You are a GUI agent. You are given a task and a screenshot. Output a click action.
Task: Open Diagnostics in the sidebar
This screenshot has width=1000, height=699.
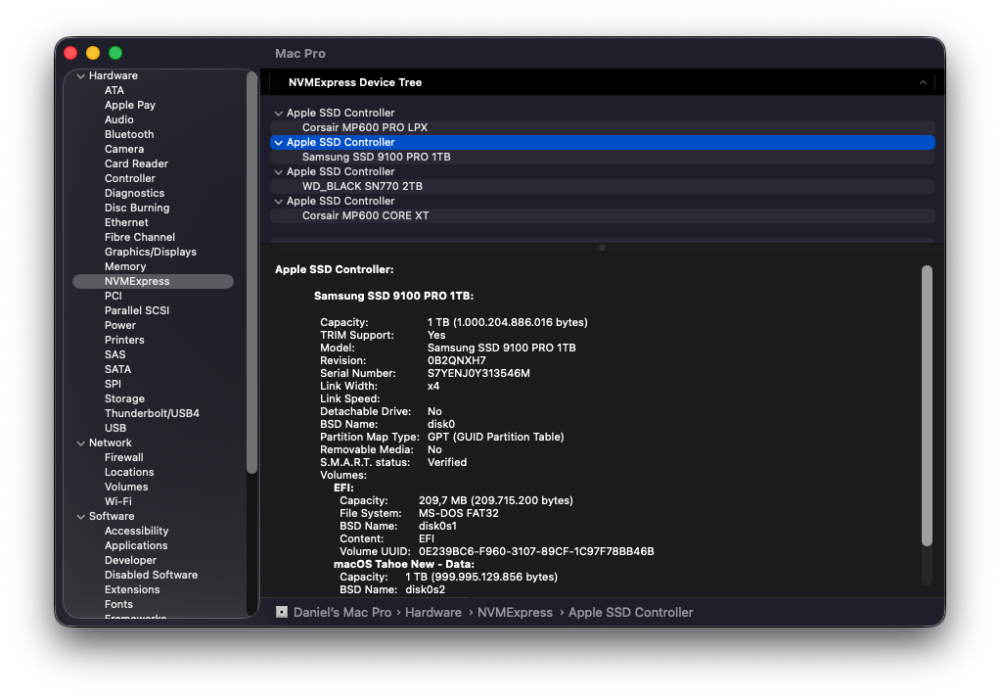click(135, 193)
